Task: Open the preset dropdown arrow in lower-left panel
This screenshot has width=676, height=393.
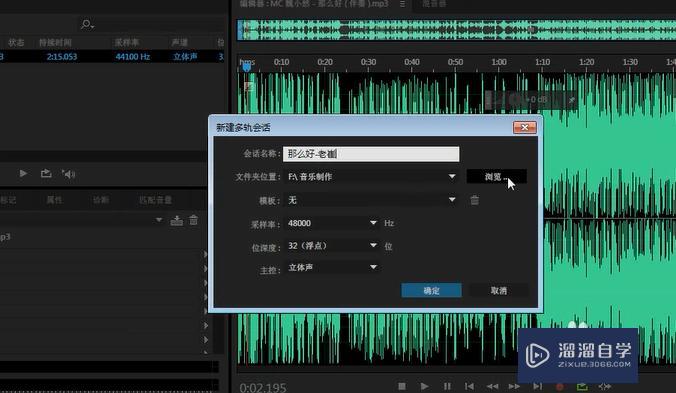Action: (x=159, y=220)
